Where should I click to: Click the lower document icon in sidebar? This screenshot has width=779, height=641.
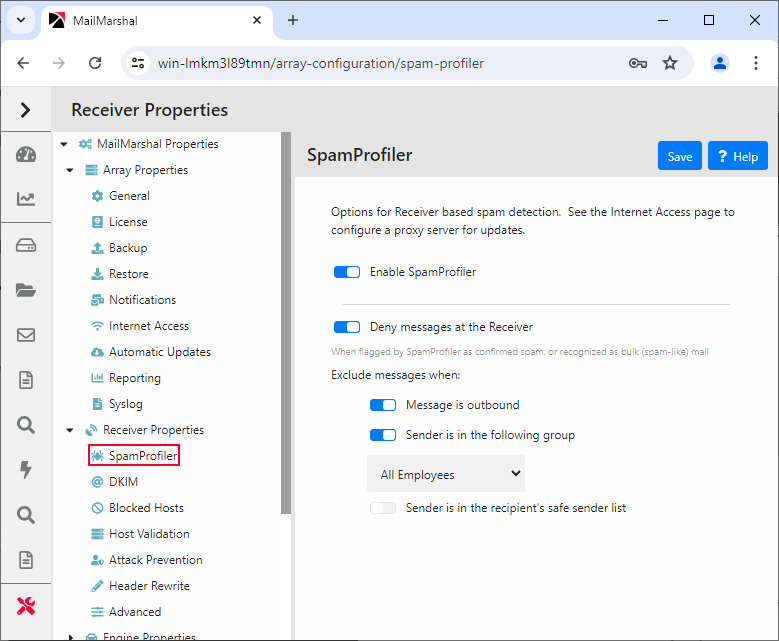pyautogui.click(x=26, y=560)
